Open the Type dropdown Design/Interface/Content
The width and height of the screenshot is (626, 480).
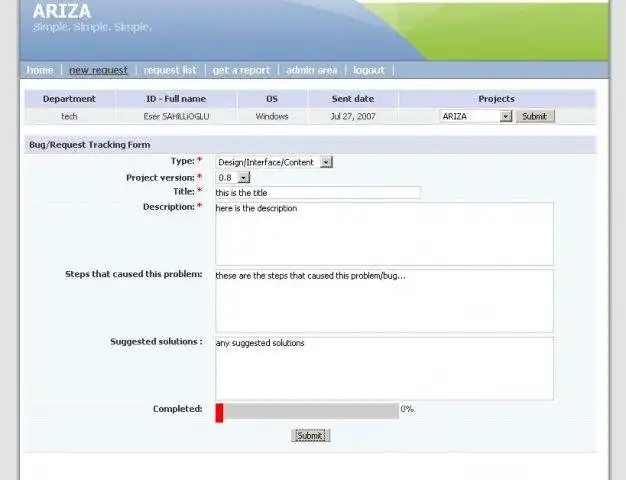point(274,162)
